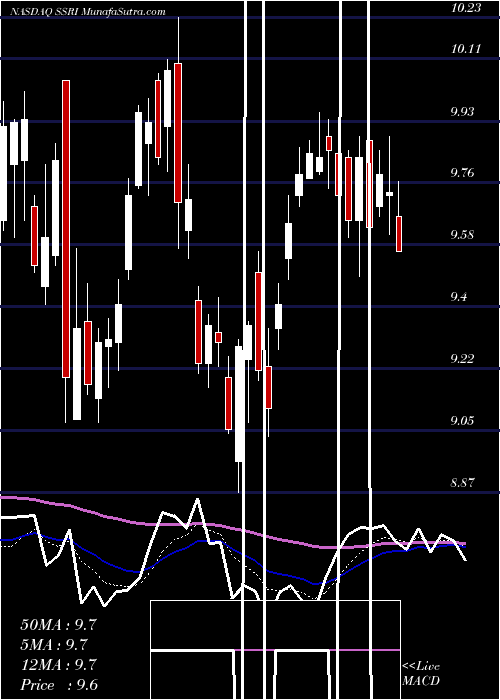The width and height of the screenshot is (500, 700).
Task: Click the 50MA : 9.7 reading
Action: pos(58,625)
